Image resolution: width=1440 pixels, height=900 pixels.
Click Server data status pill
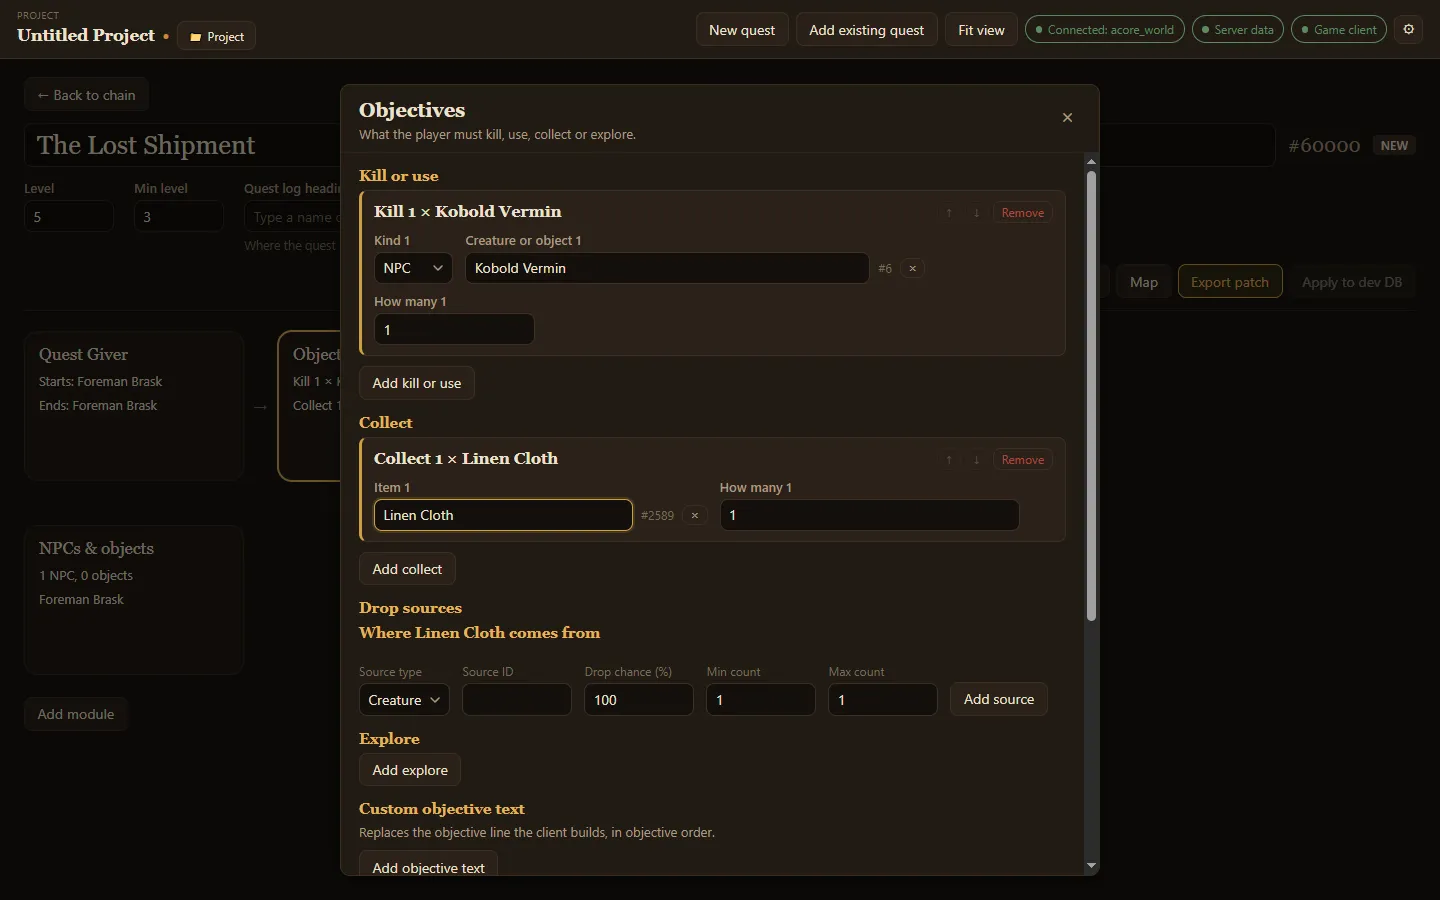coord(1238,29)
